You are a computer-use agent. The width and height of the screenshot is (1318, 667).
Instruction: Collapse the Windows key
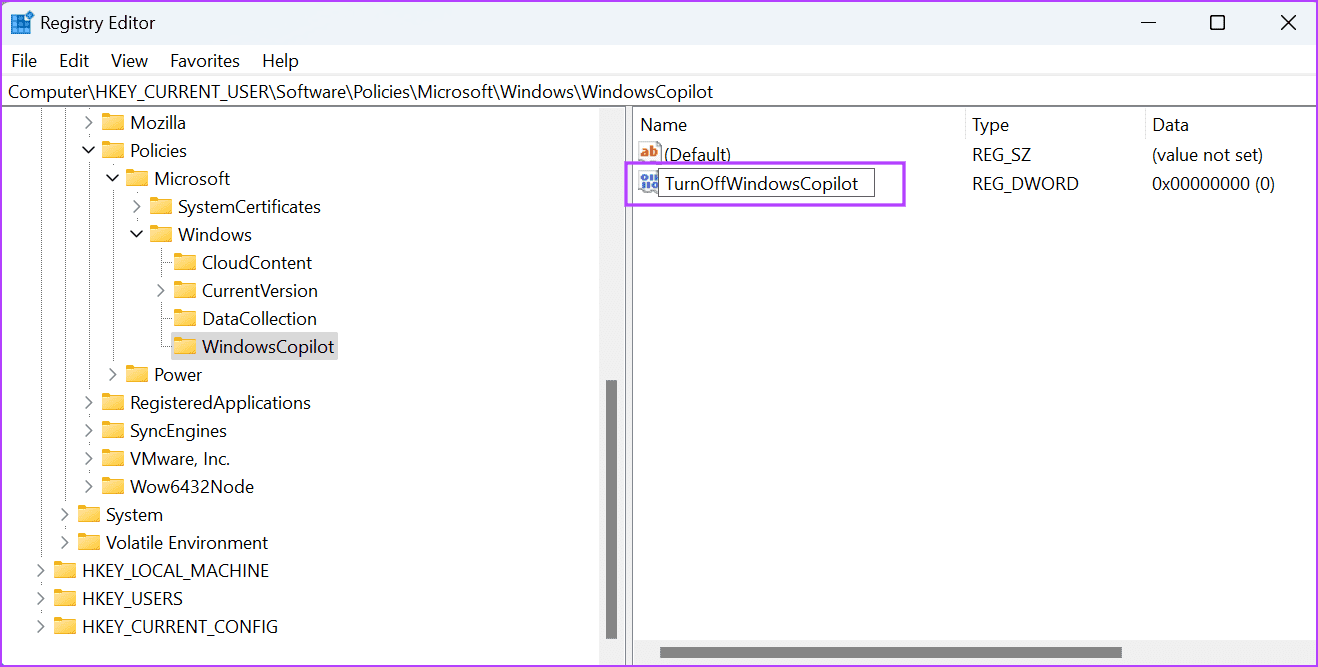click(137, 235)
